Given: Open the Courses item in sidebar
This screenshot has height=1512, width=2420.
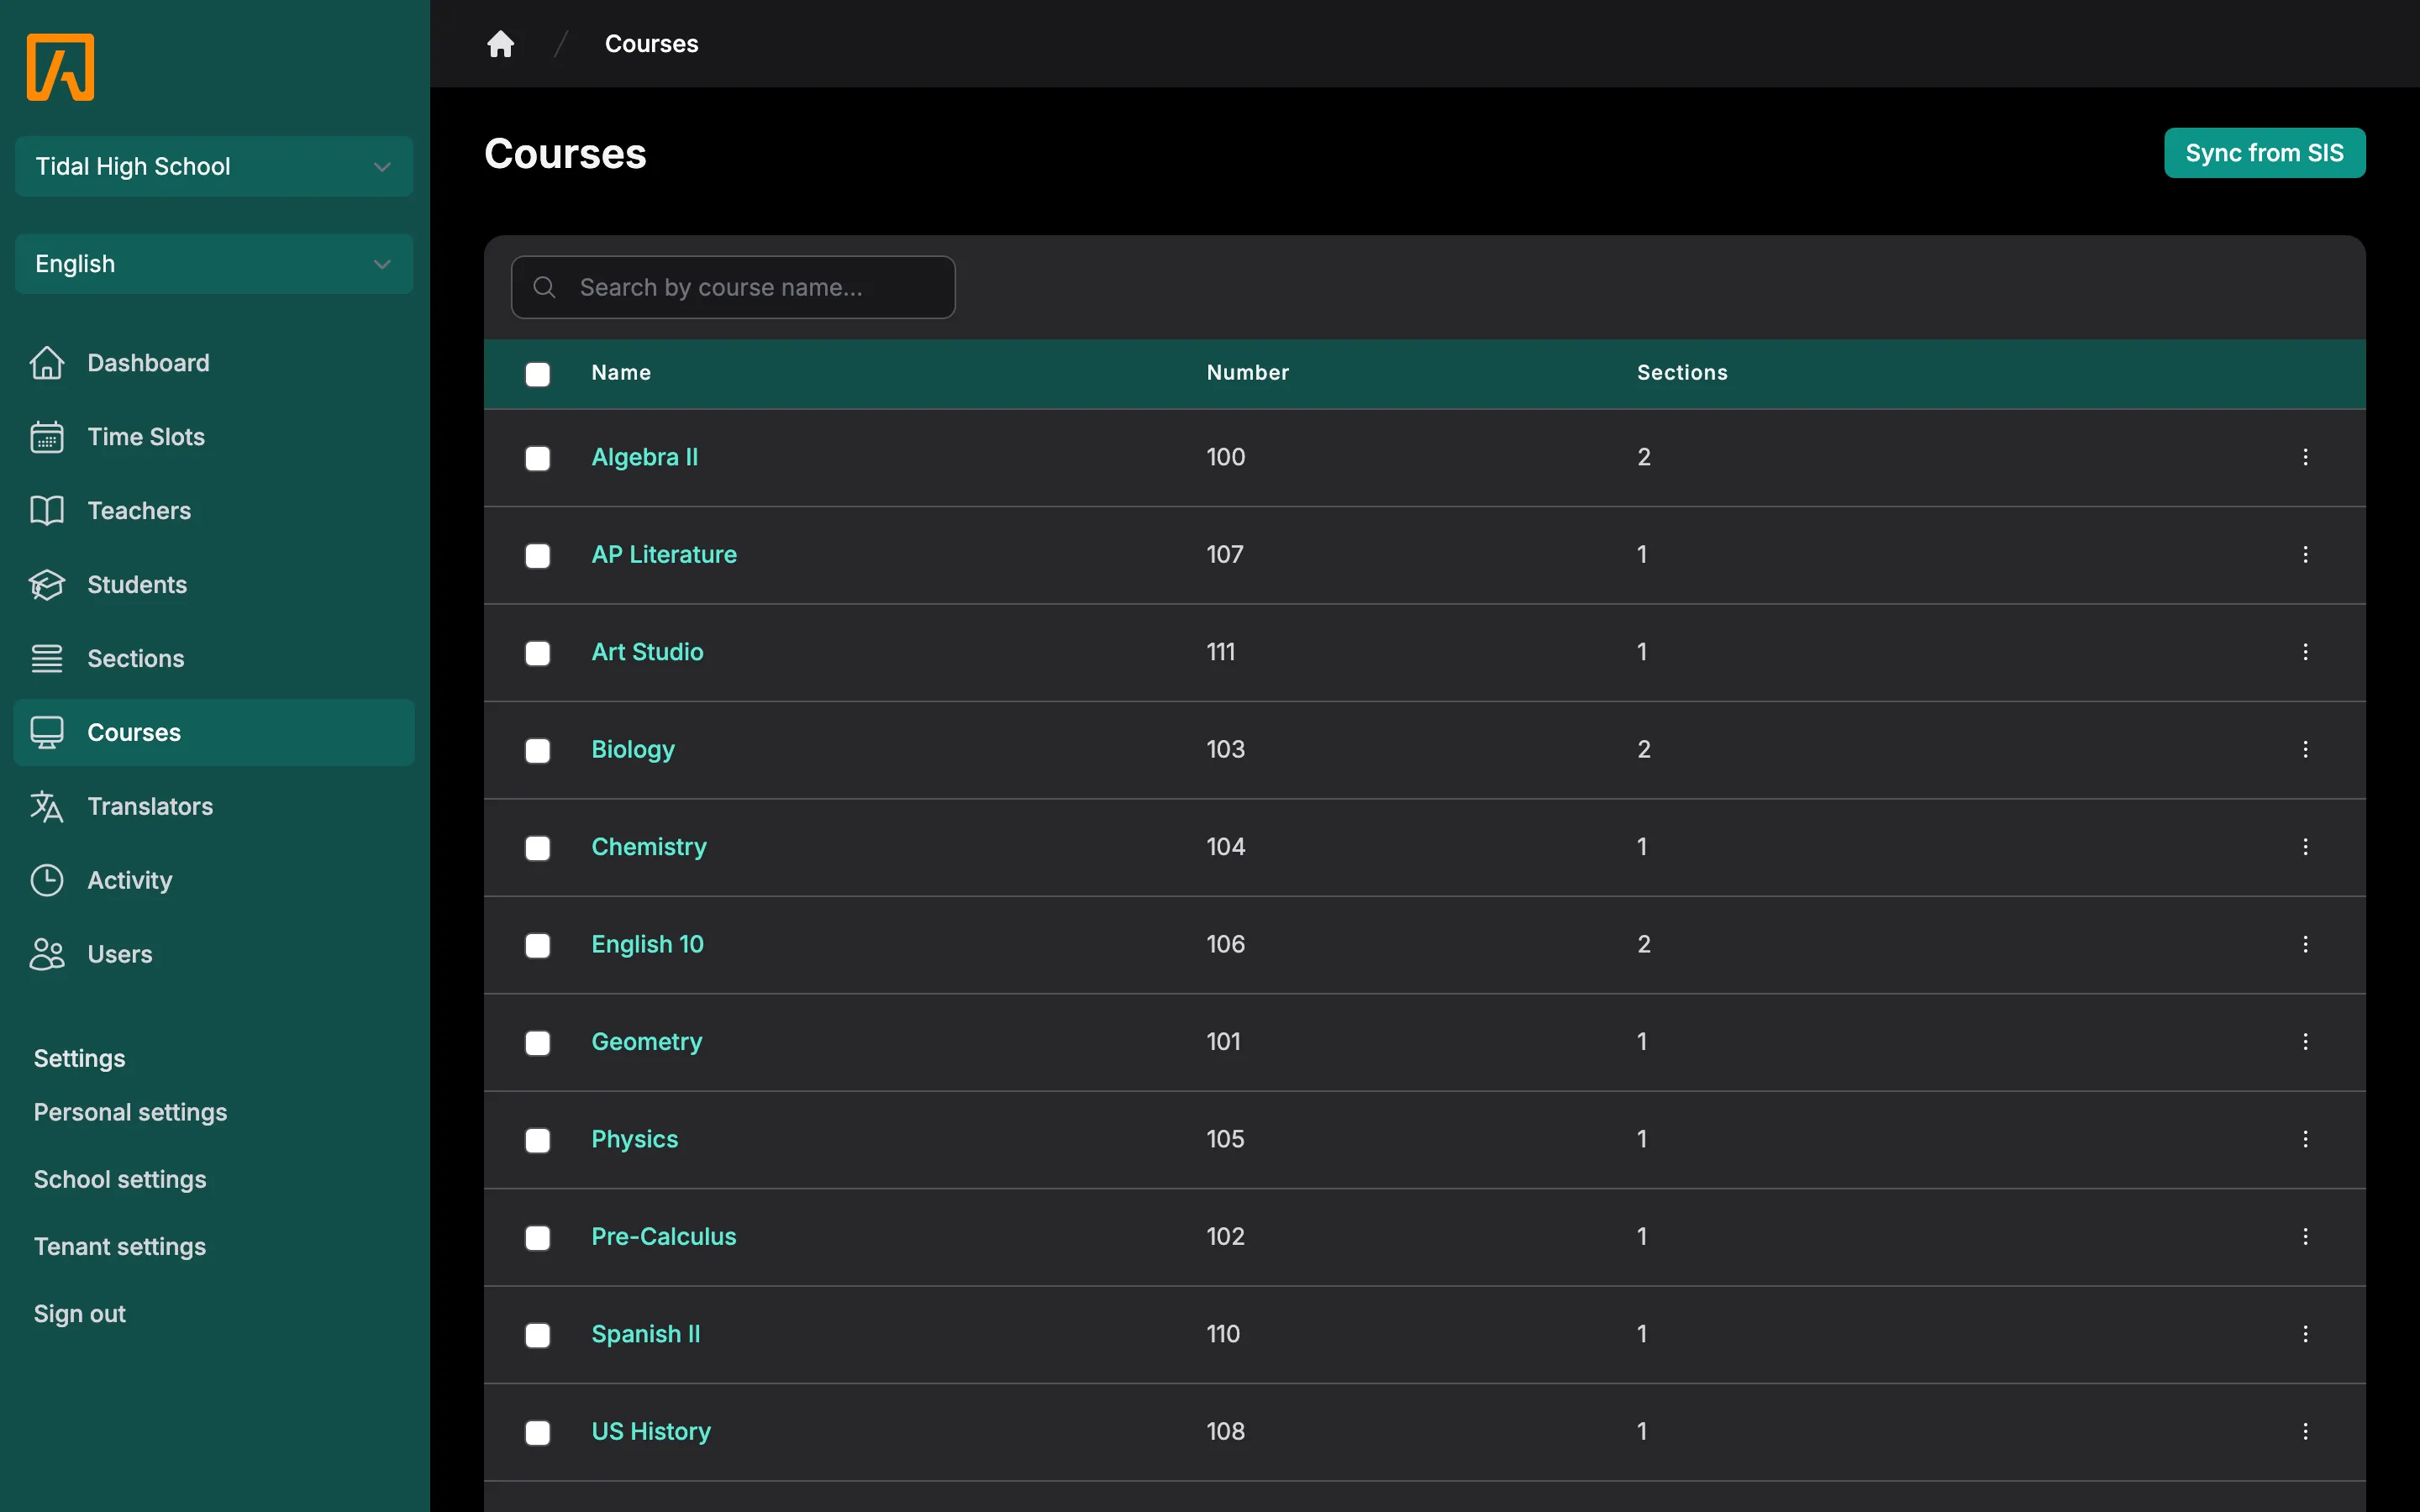Looking at the screenshot, I should 214,732.
